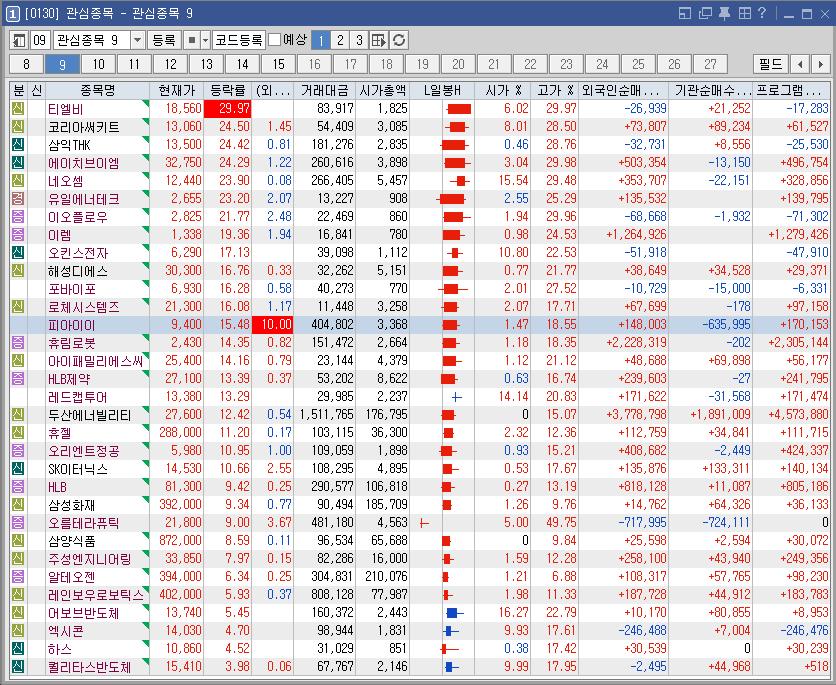Click the square stop button beside 등록
Screen dimensions: 836x685
click(191, 40)
